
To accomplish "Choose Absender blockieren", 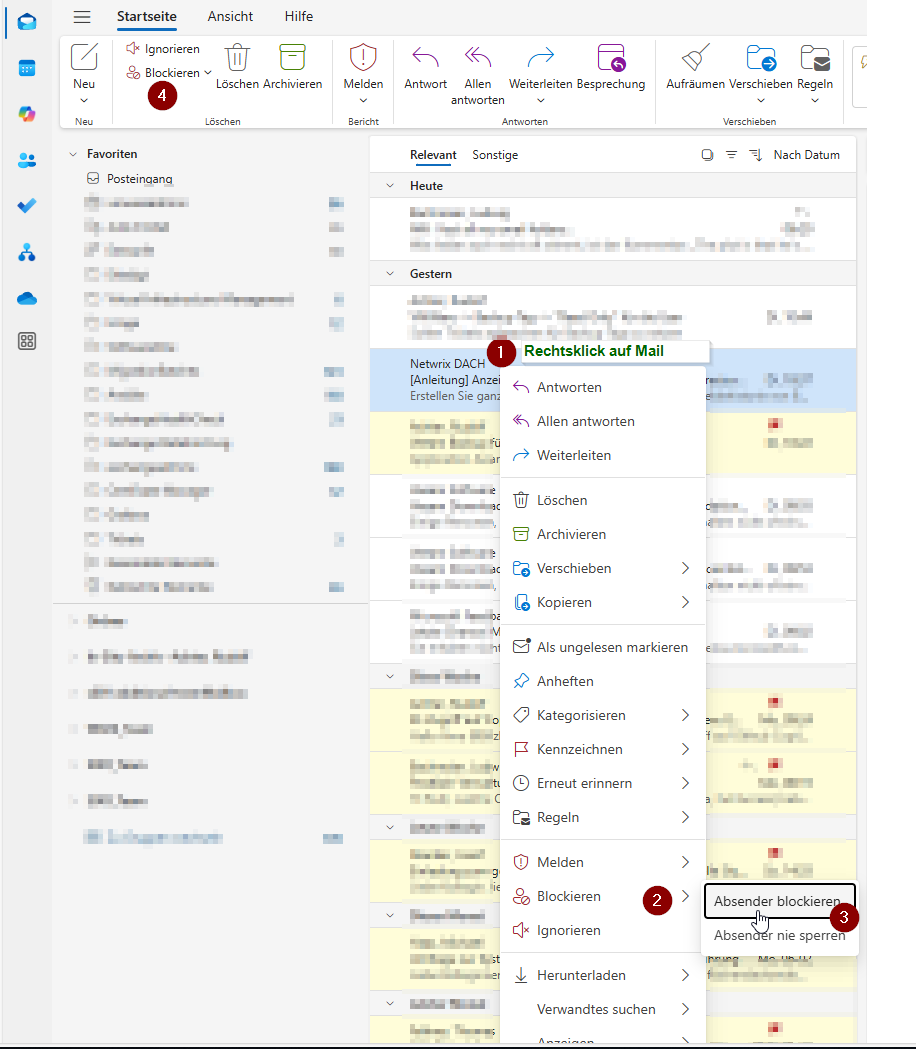I will pos(780,901).
